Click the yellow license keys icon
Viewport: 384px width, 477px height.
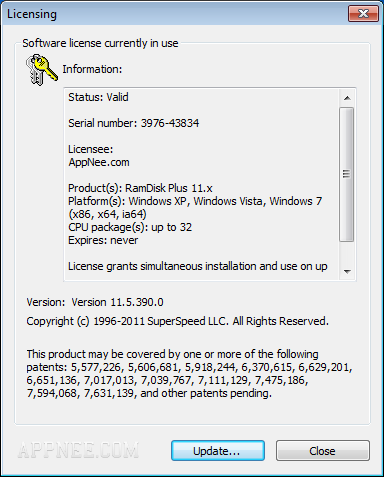[42, 70]
